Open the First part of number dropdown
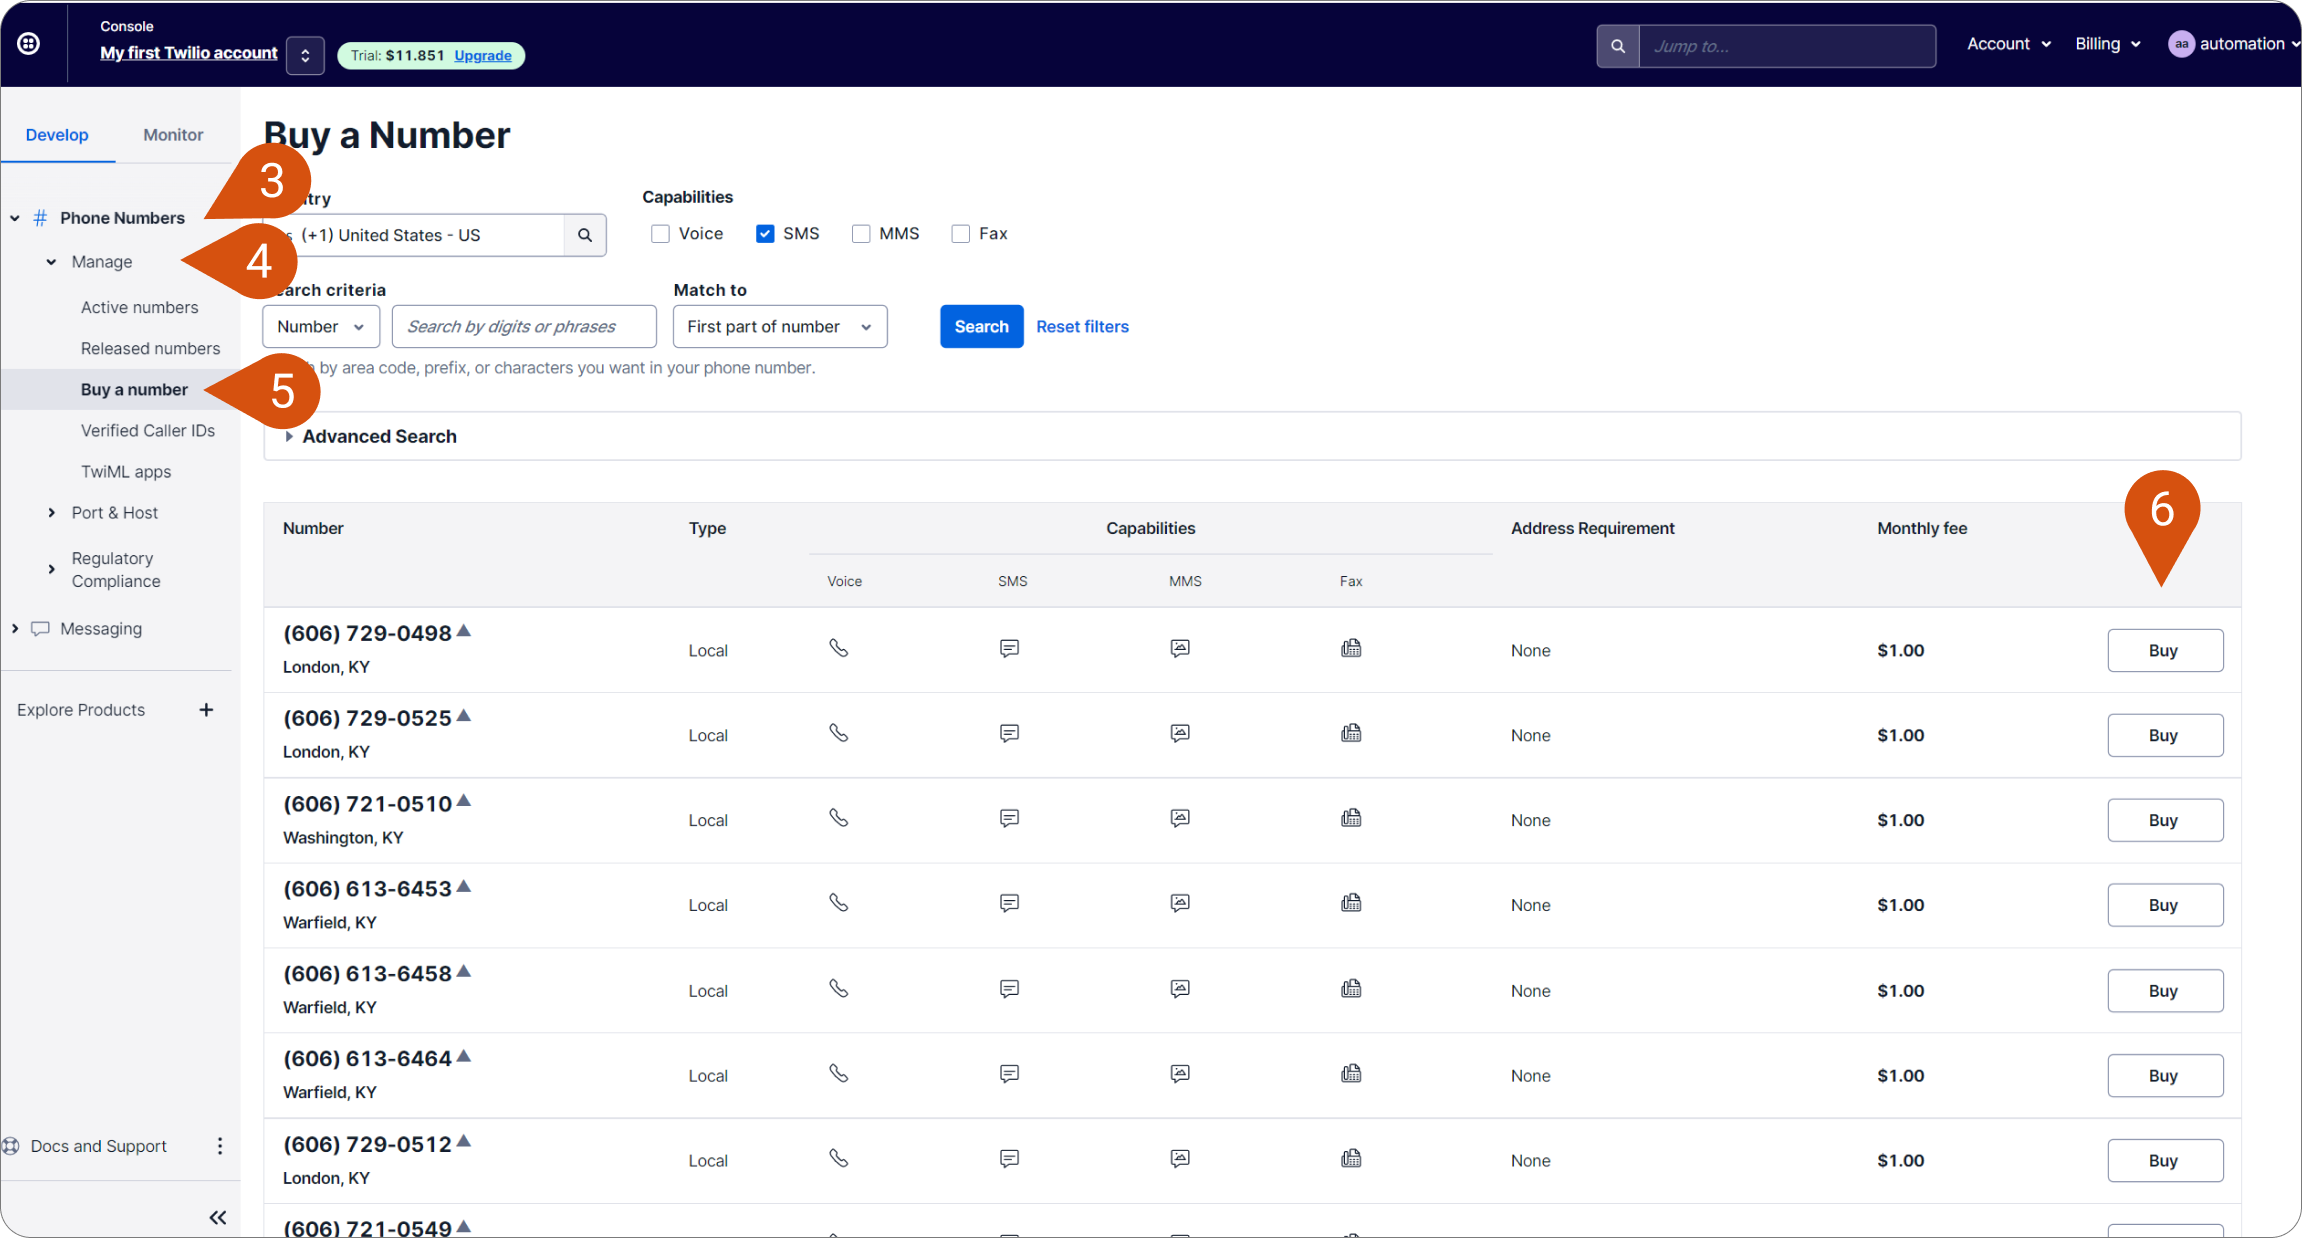The width and height of the screenshot is (2302, 1238). [780, 327]
